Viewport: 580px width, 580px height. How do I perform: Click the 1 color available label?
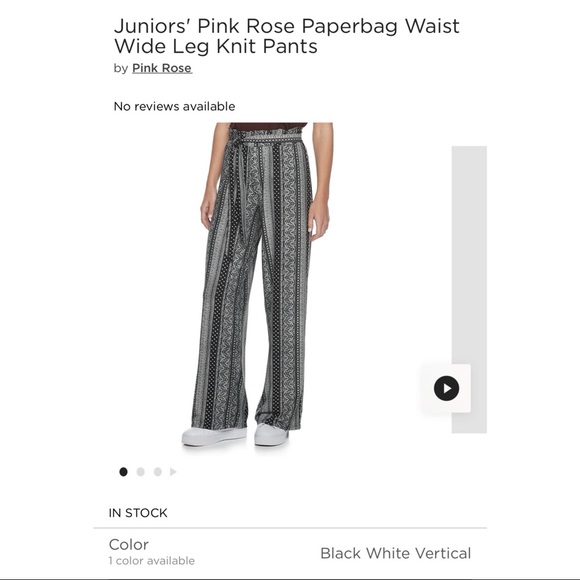152,561
